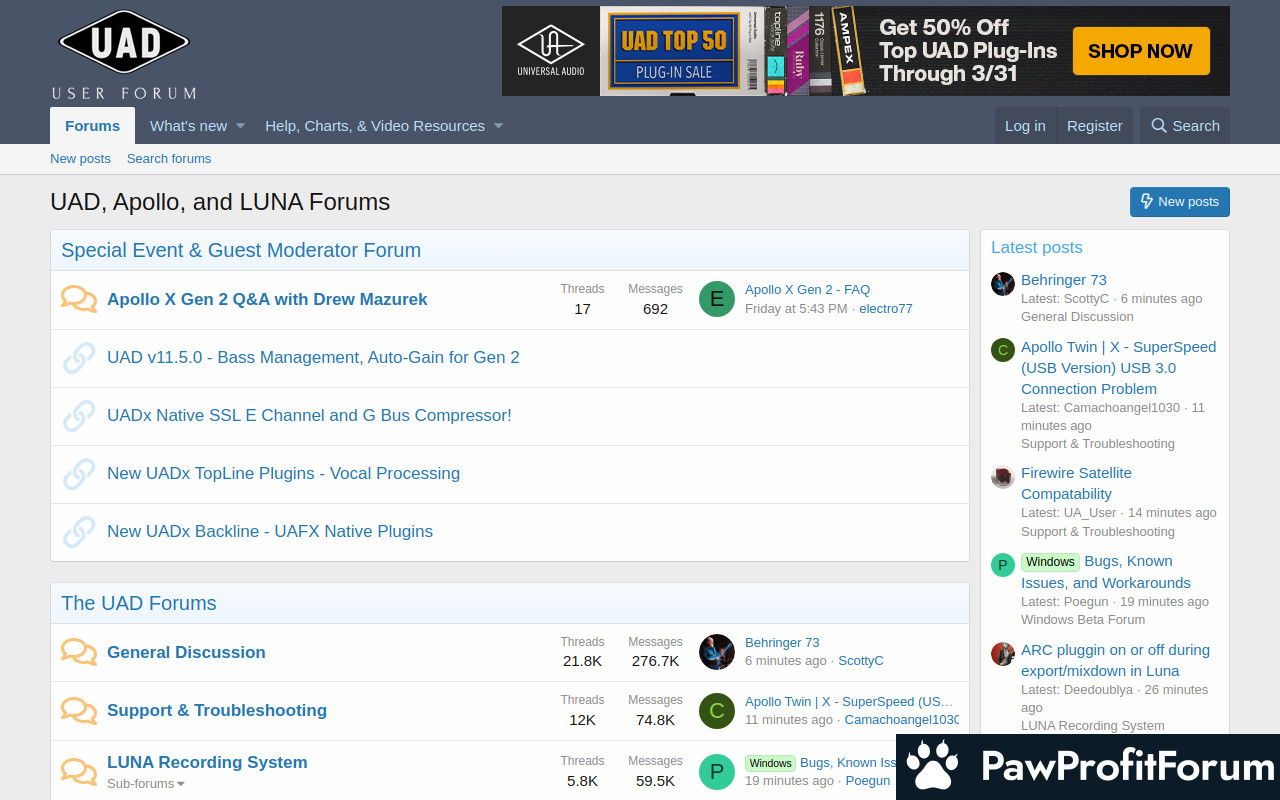Open ScottyC username in General Discussion row
The height and width of the screenshot is (800, 1280).
tap(861, 661)
